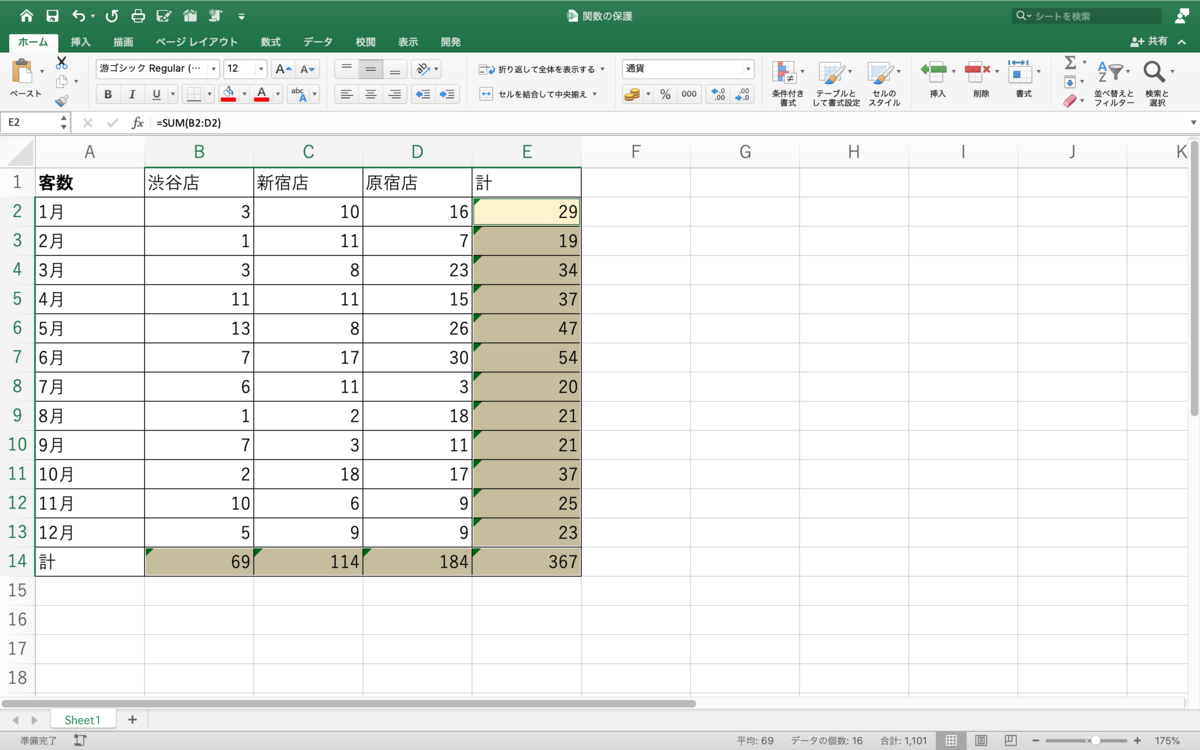The width and height of the screenshot is (1200, 750).
Task: Toggle top vertical alignment
Action: click(346, 69)
